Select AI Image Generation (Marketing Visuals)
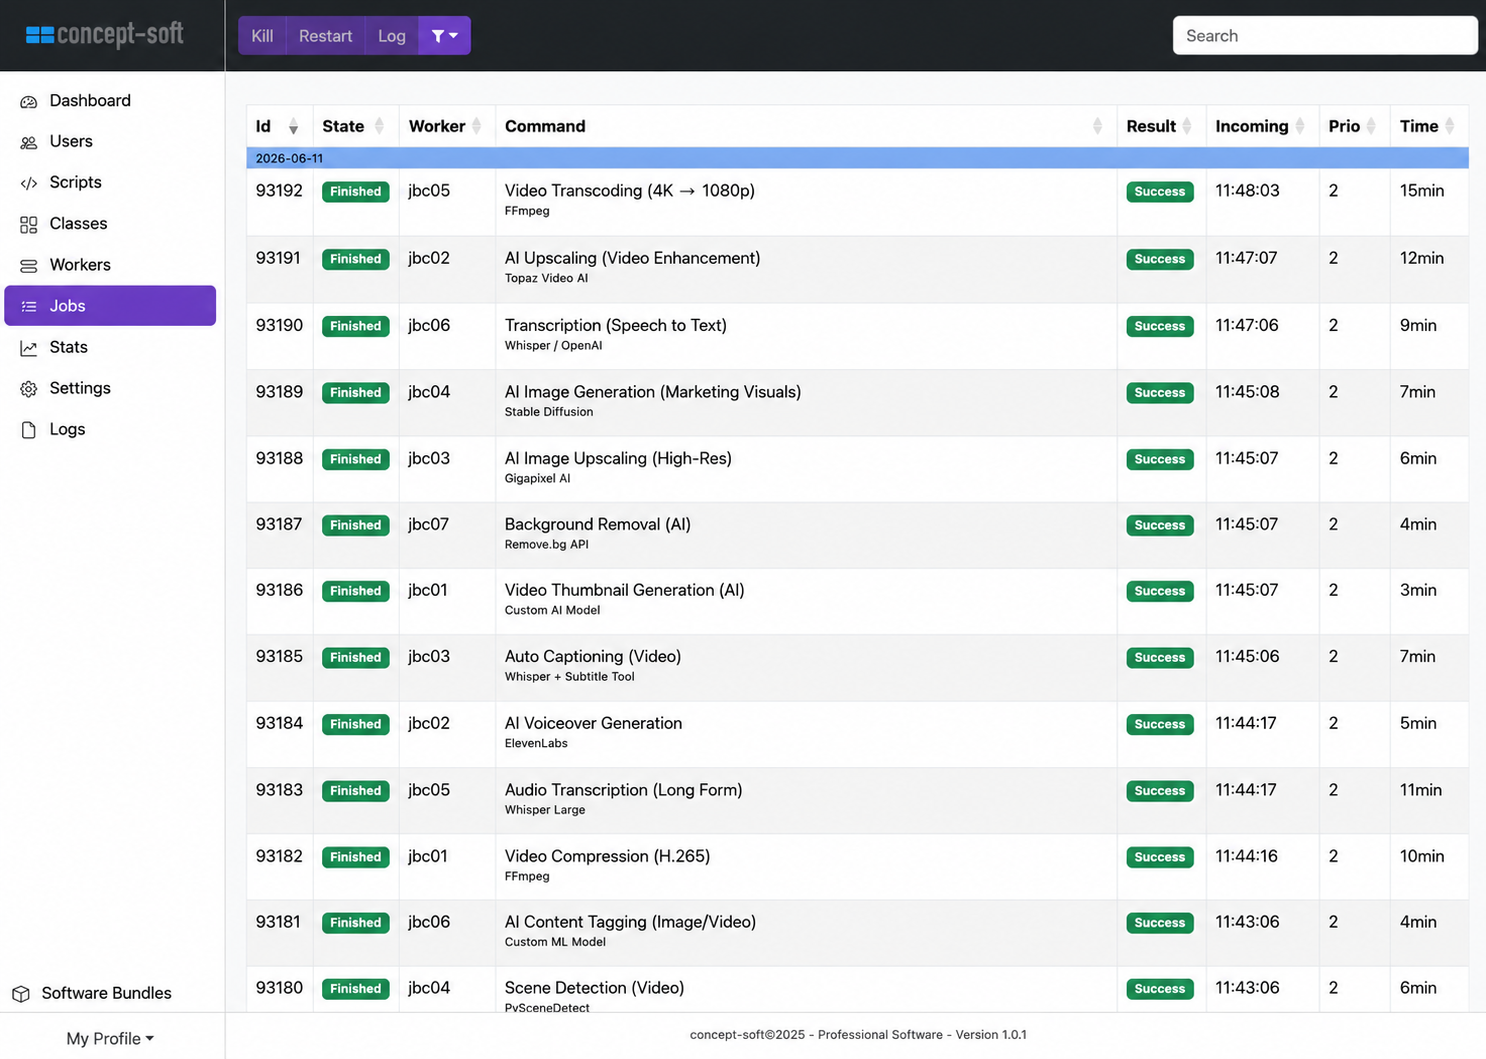 pos(653,392)
